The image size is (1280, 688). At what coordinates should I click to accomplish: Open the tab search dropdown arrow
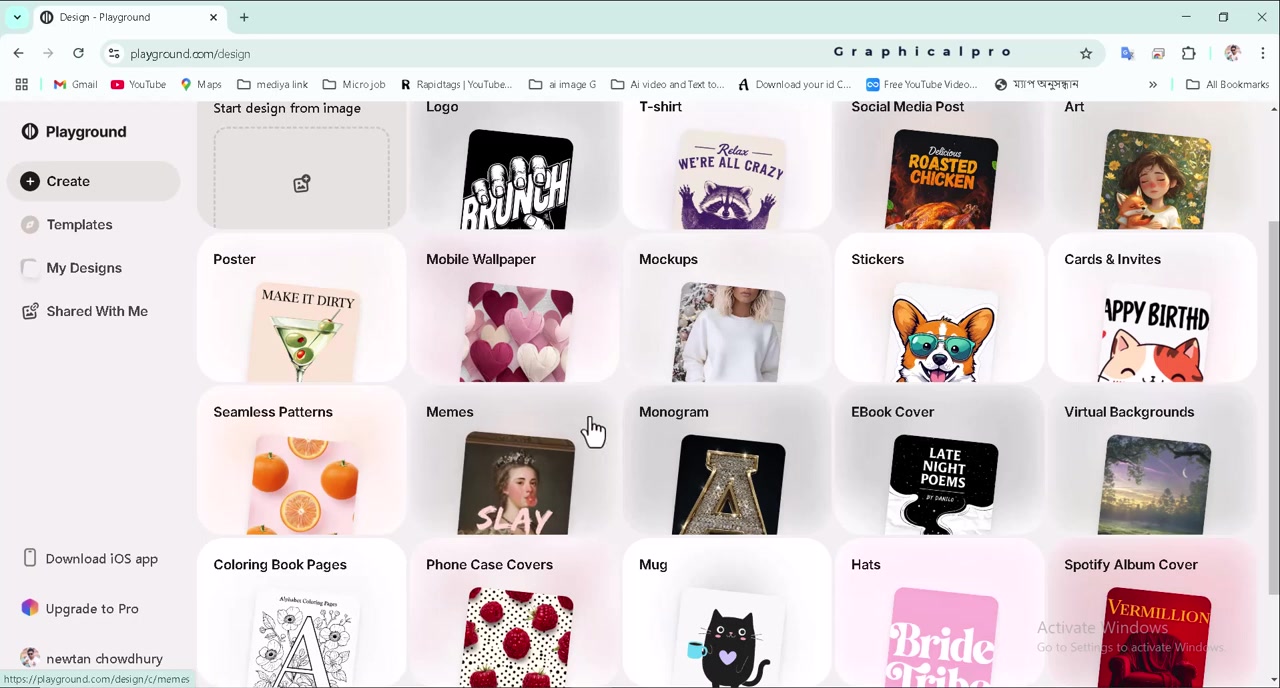(x=17, y=17)
